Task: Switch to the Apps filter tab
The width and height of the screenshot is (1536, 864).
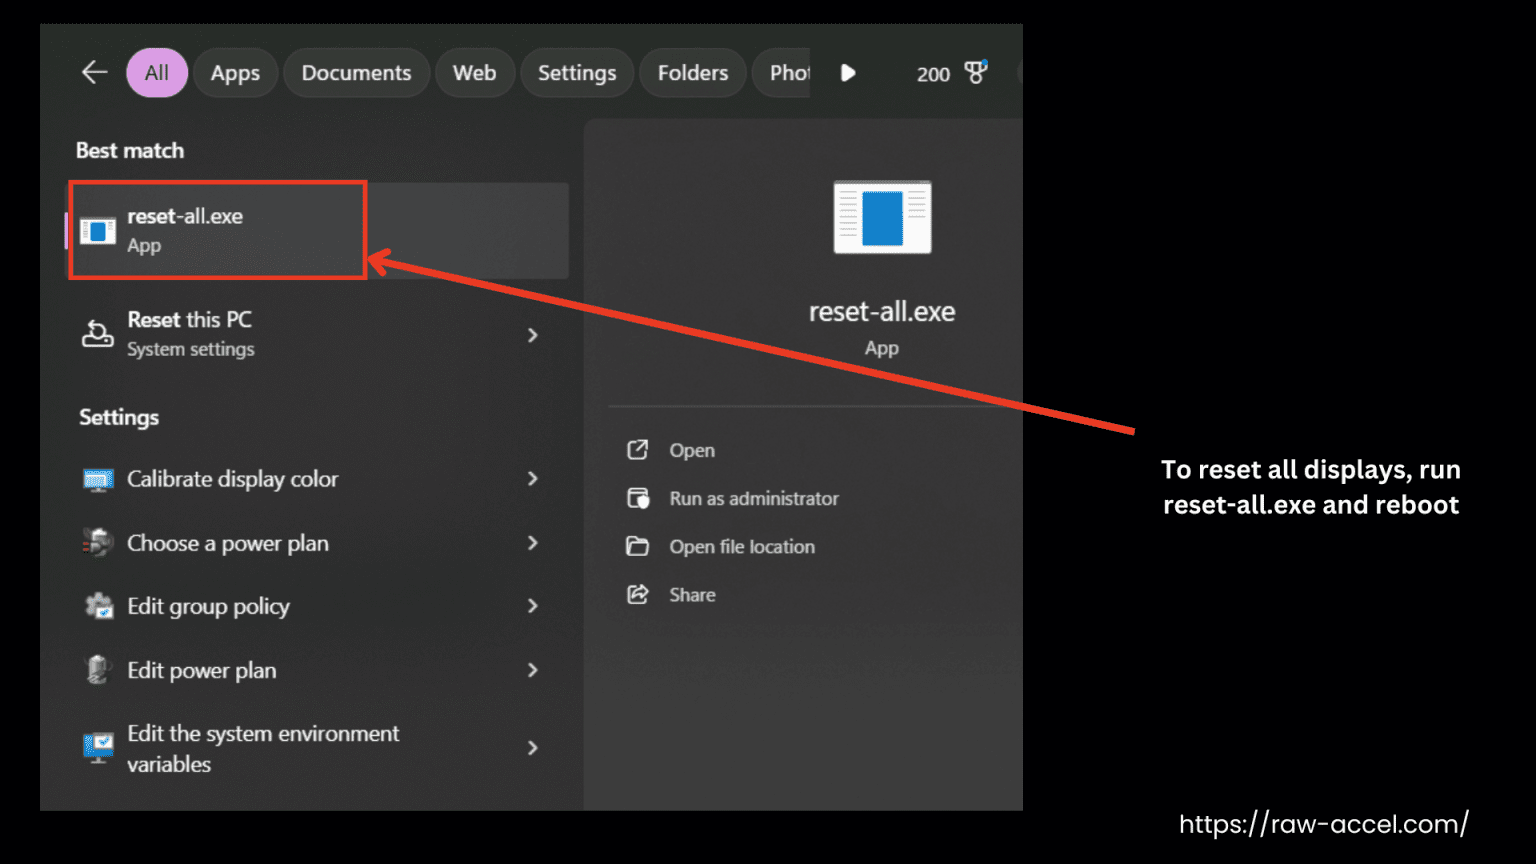Action: [x=235, y=72]
